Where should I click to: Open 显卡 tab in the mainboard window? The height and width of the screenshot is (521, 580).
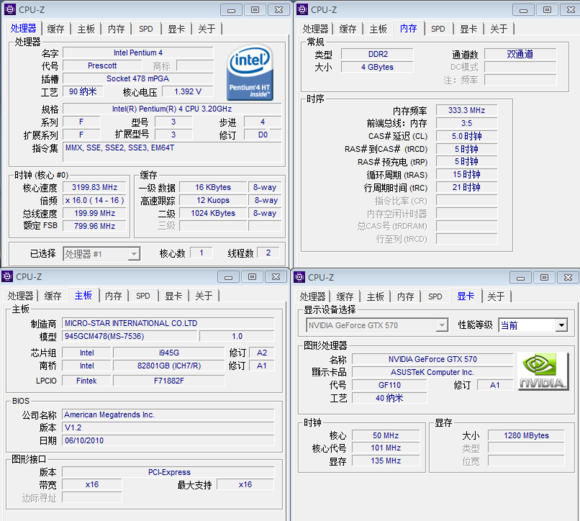pos(173,296)
